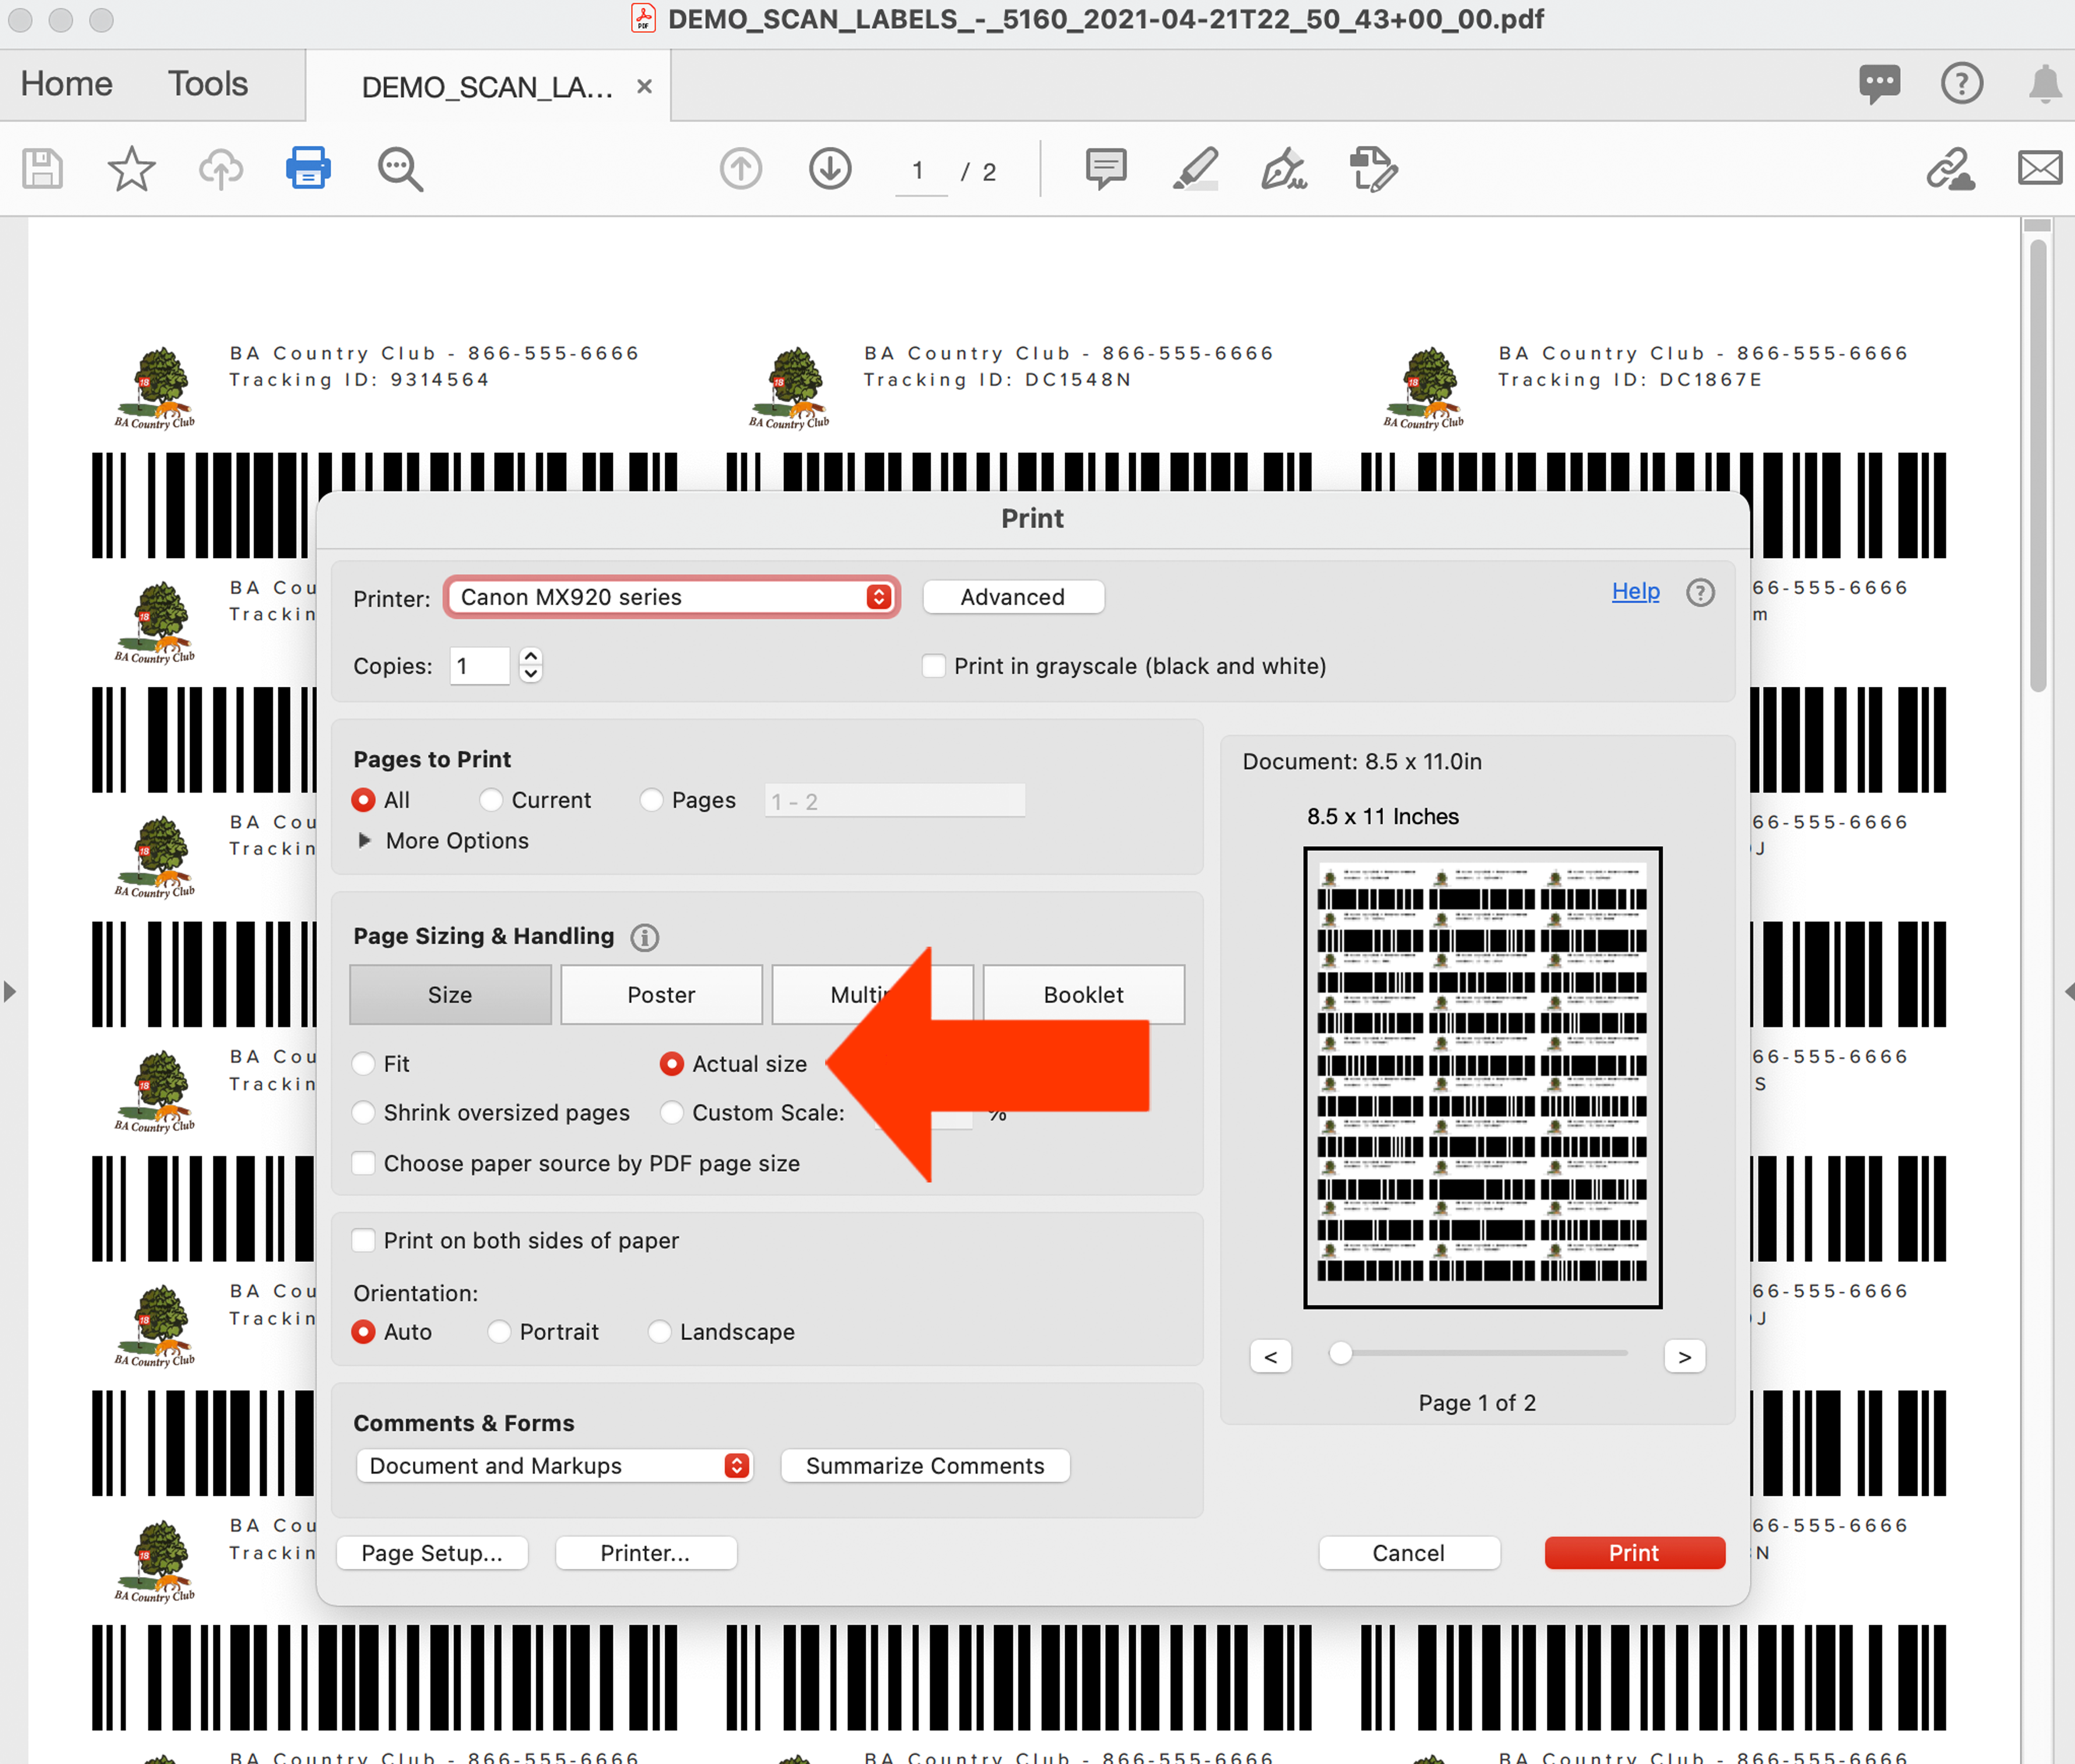Click Summarize Comments button
The height and width of the screenshot is (1764, 2075).
(x=925, y=1466)
